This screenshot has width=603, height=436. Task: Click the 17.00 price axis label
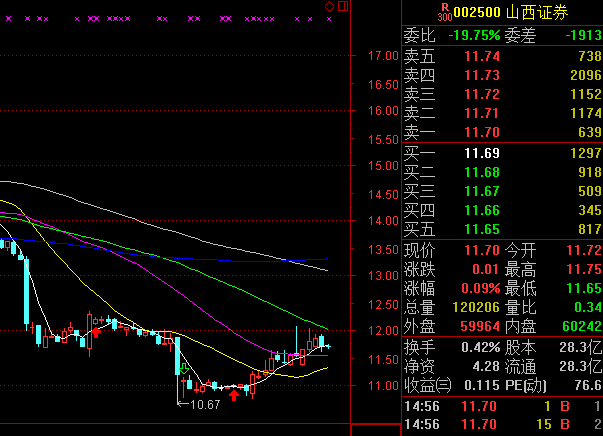(x=383, y=56)
